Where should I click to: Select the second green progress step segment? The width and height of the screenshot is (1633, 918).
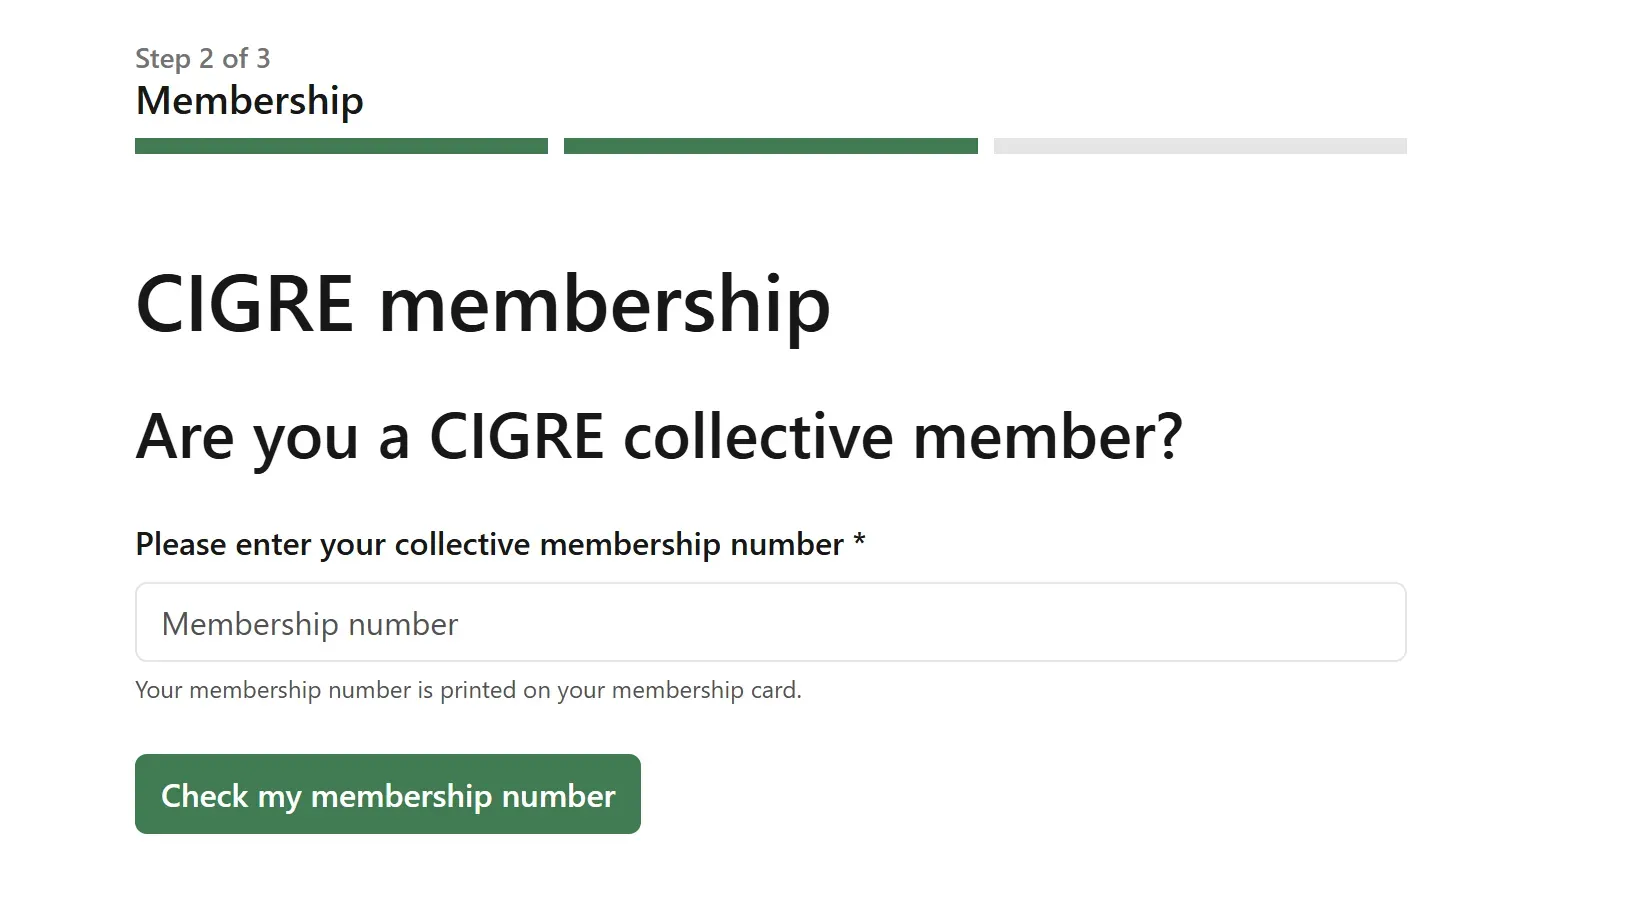770,146
